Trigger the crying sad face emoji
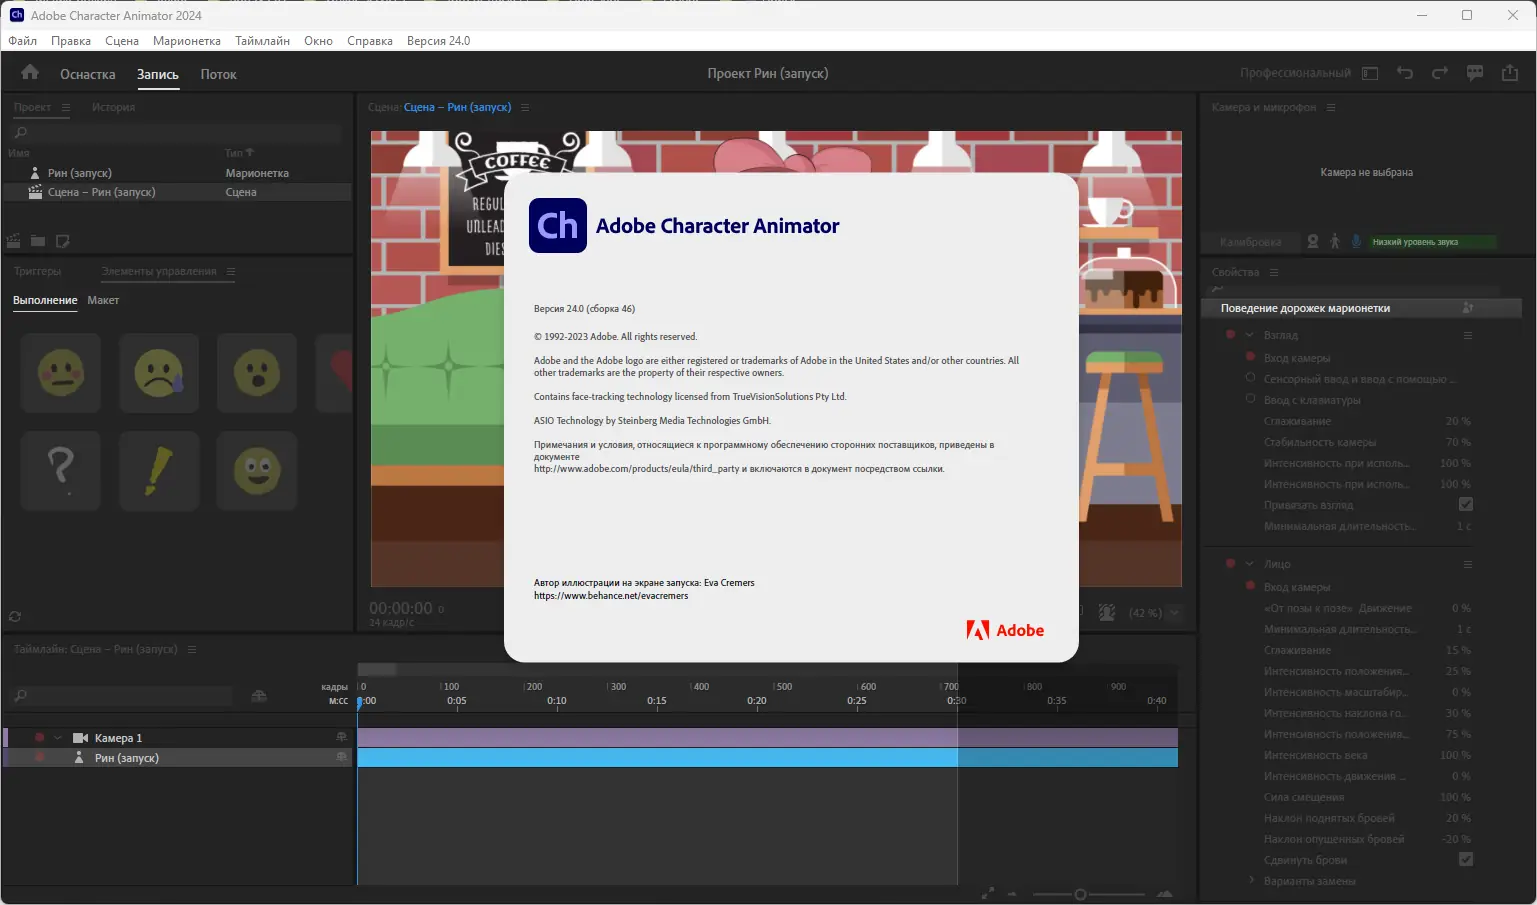This screenshot has height=905, width=1537. click(x=159, y=373)
